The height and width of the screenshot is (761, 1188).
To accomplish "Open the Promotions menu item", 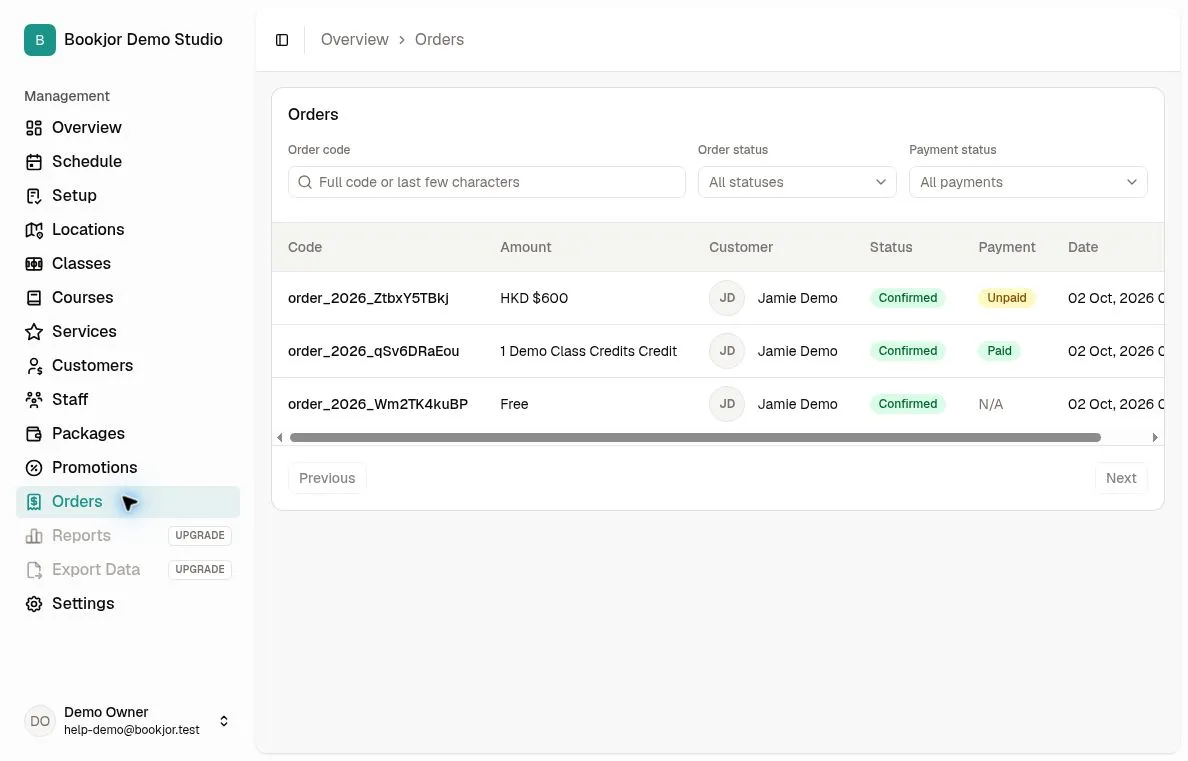I will click(127, 468).
